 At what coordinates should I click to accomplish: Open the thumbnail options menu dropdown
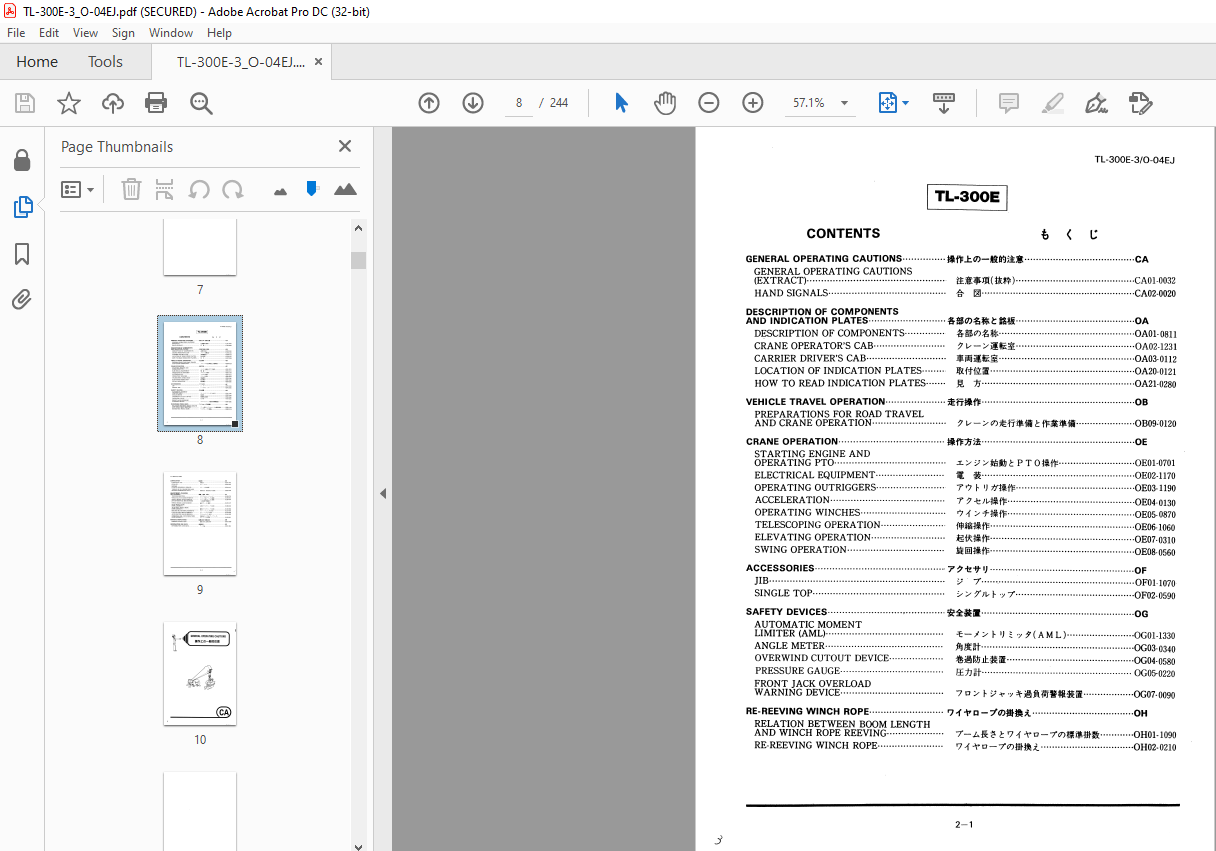click(x=78, y=189)
